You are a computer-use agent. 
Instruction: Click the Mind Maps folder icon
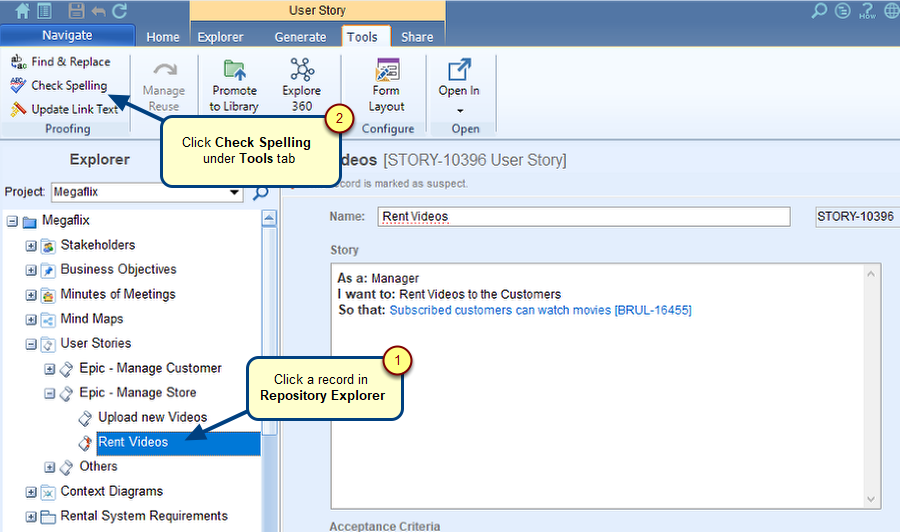coord(49,320)
